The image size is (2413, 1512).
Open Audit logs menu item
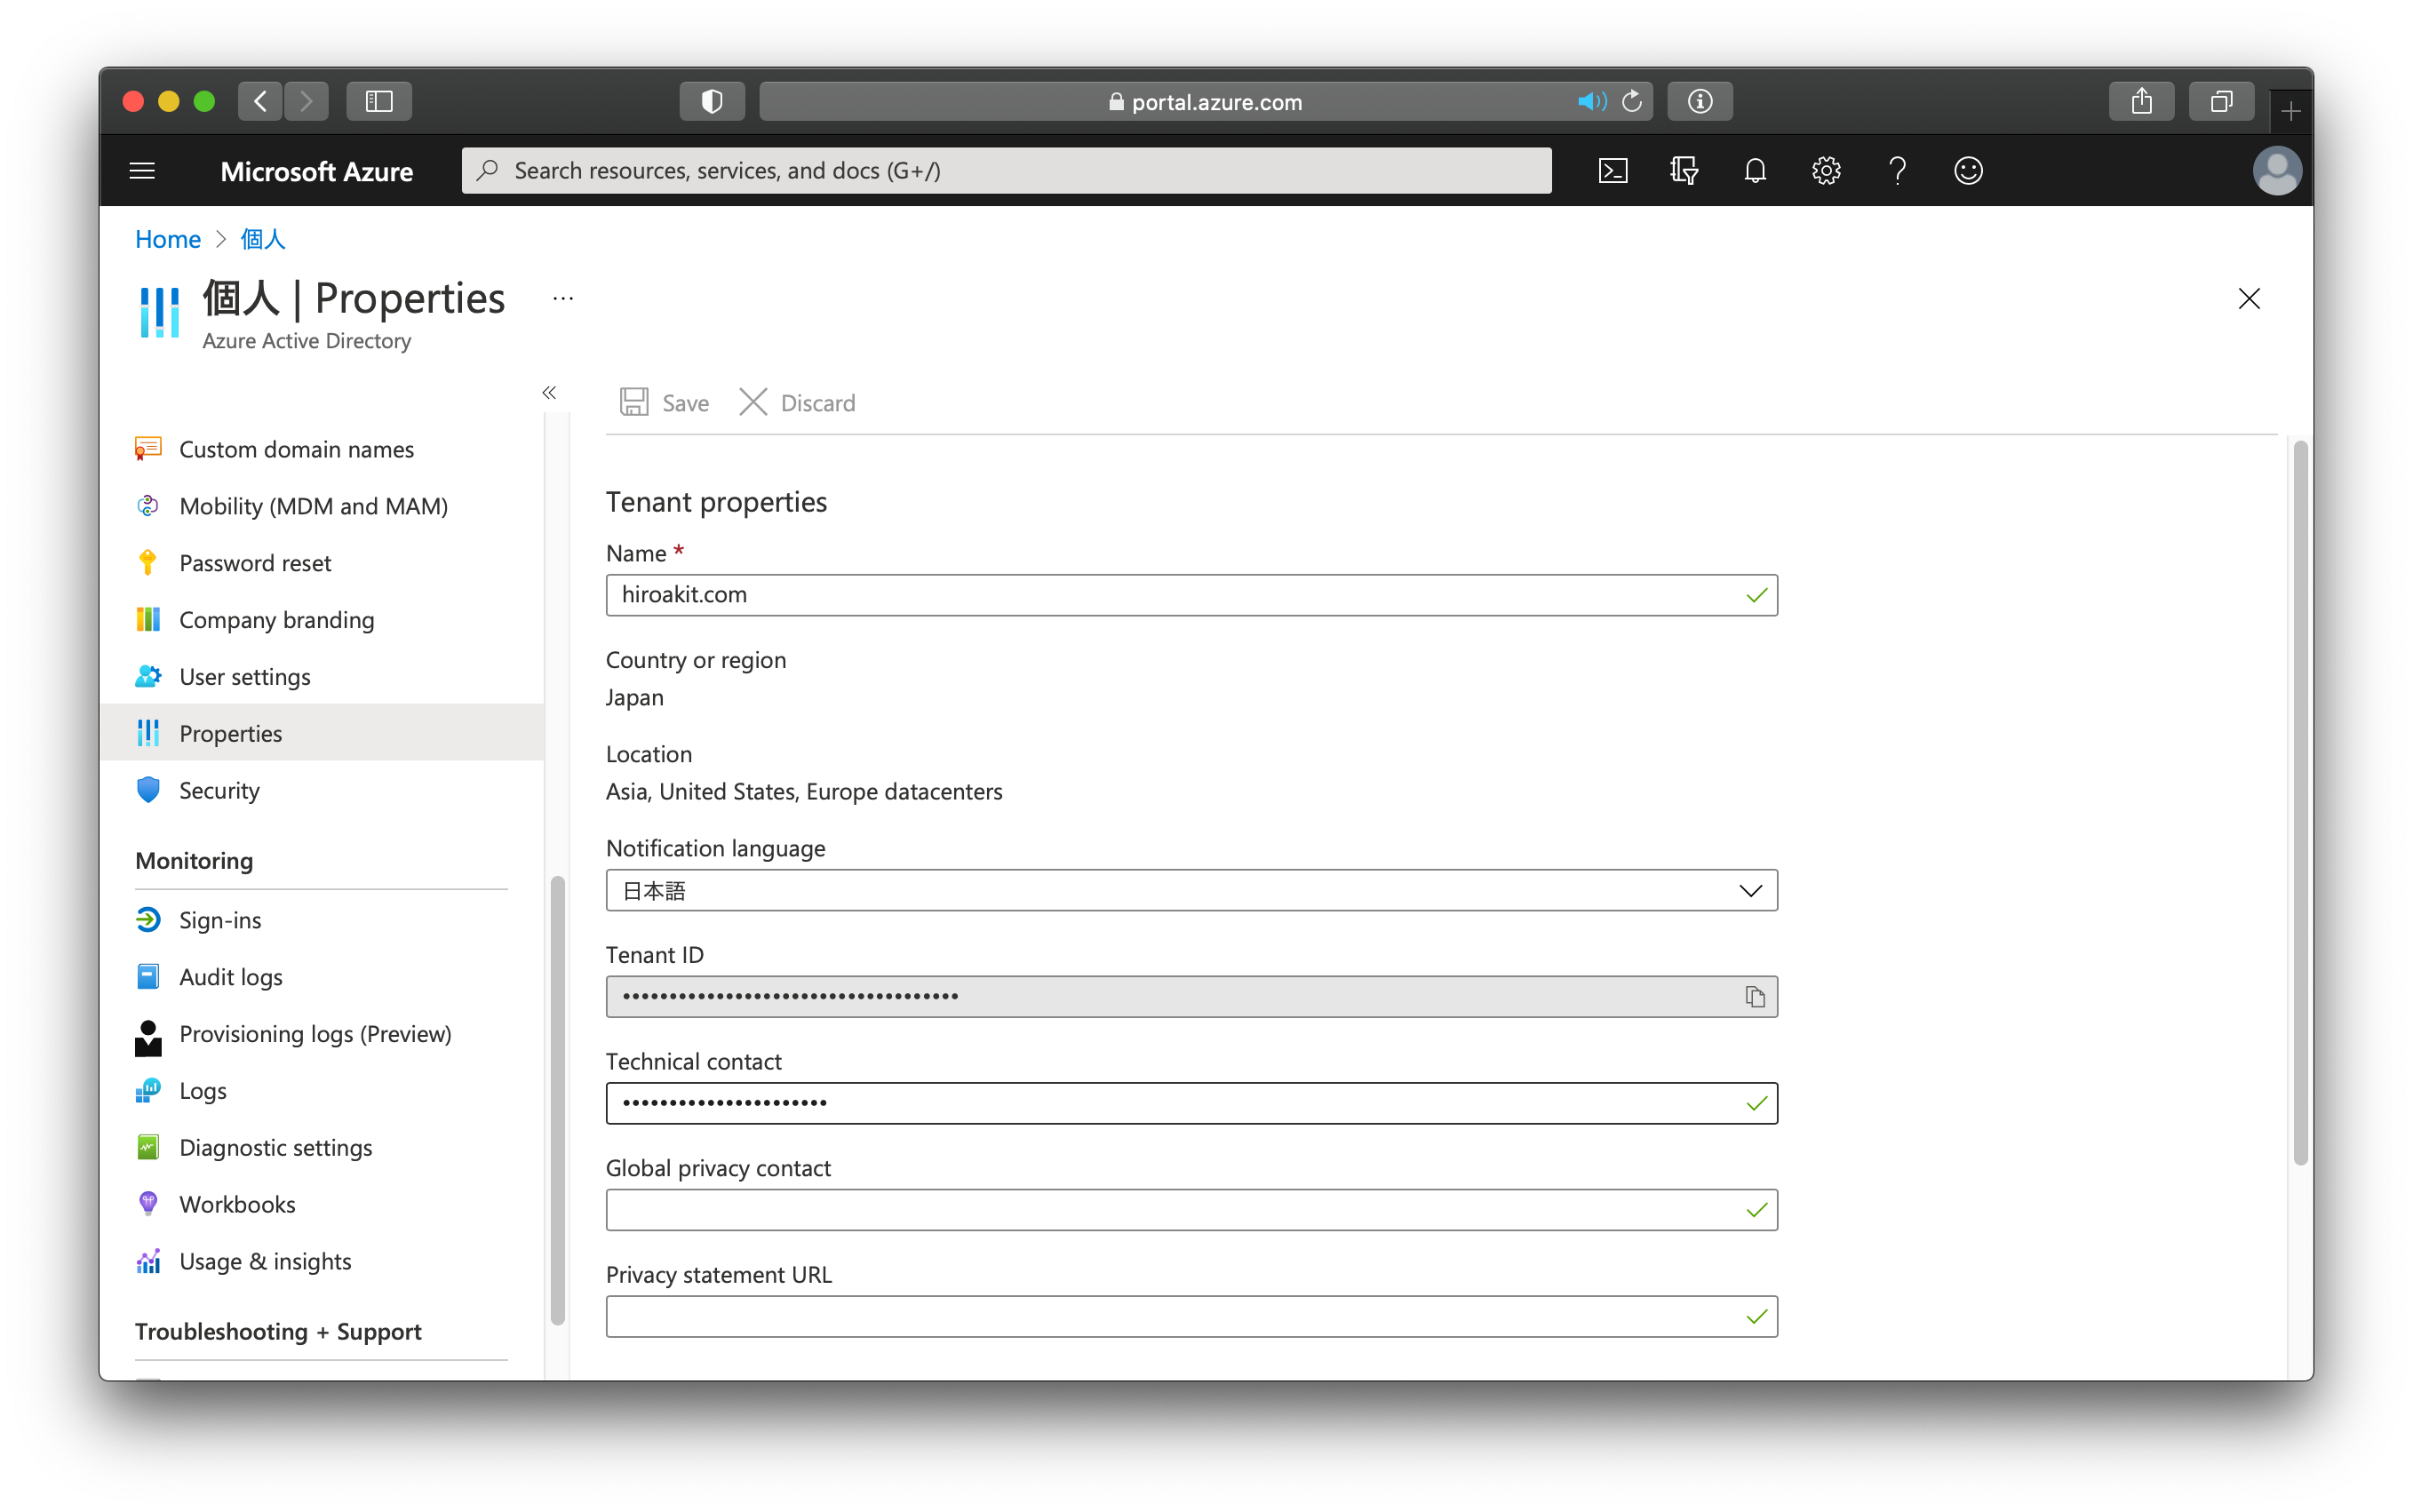coord(230,977)
